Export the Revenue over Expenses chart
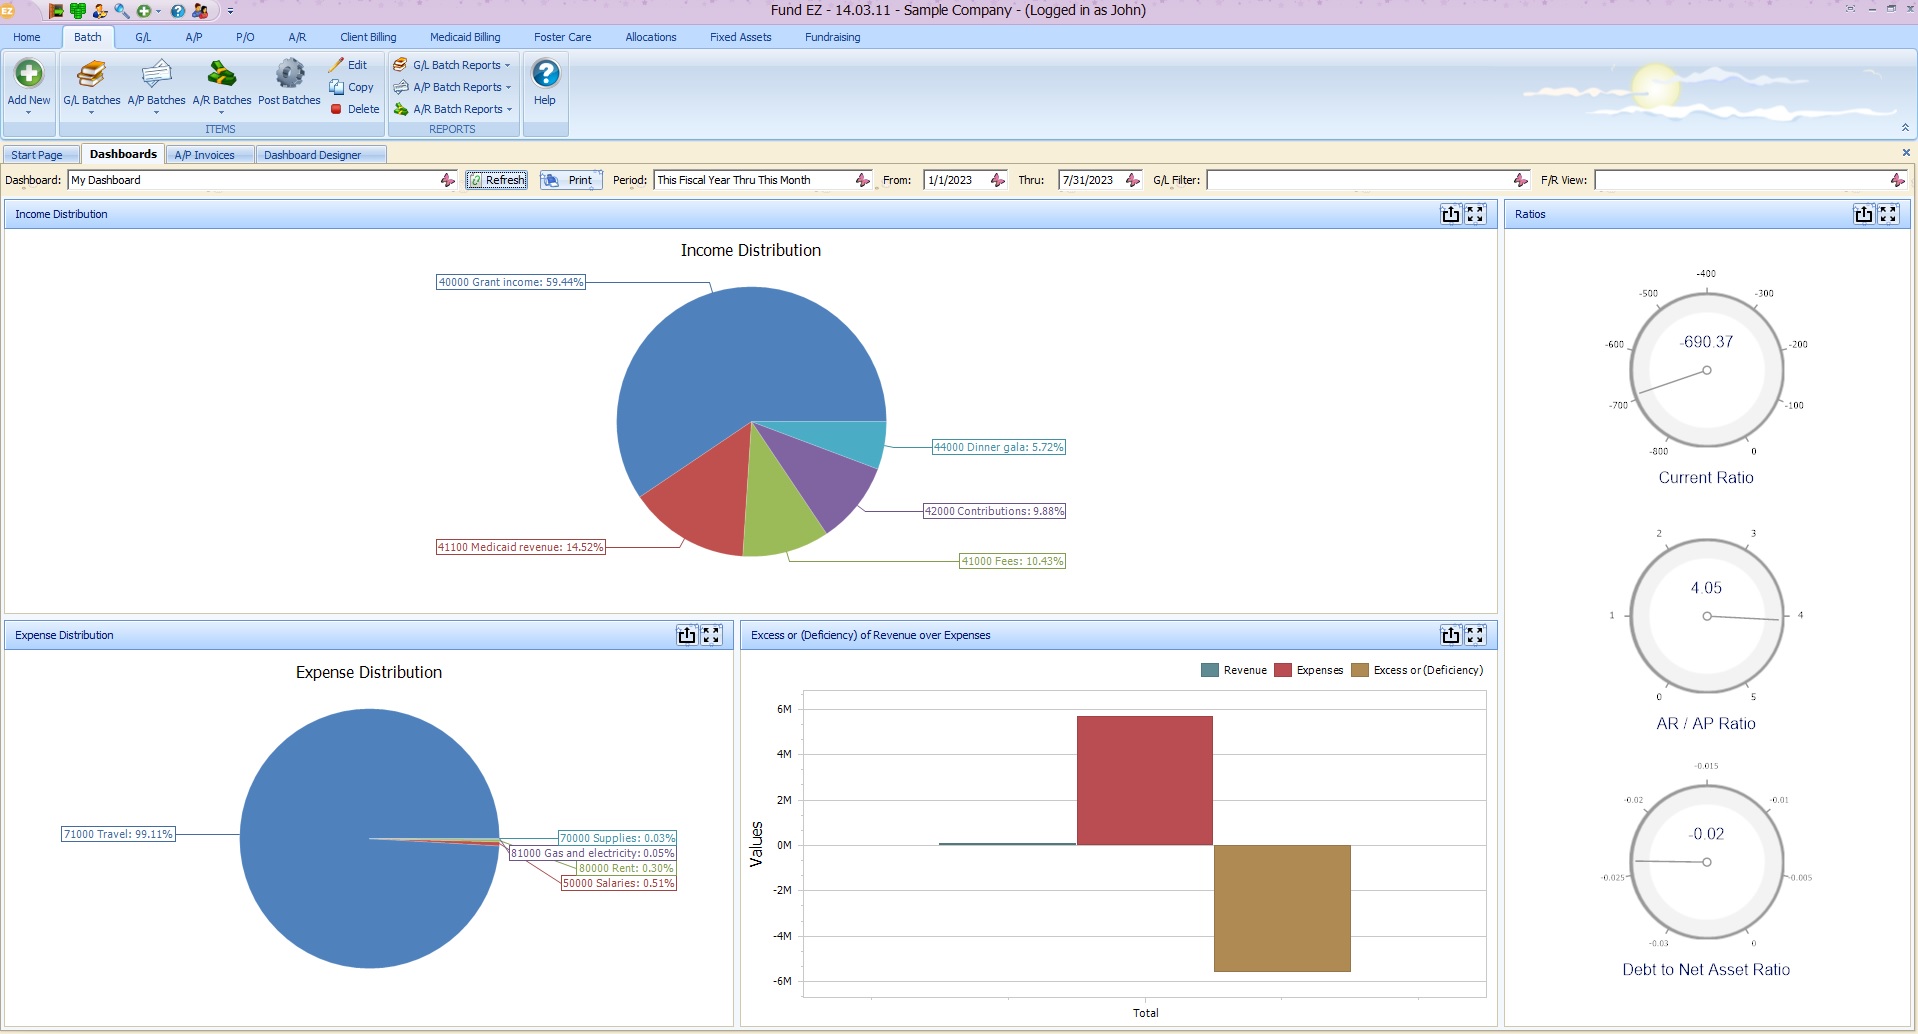 coord(1450,634)
